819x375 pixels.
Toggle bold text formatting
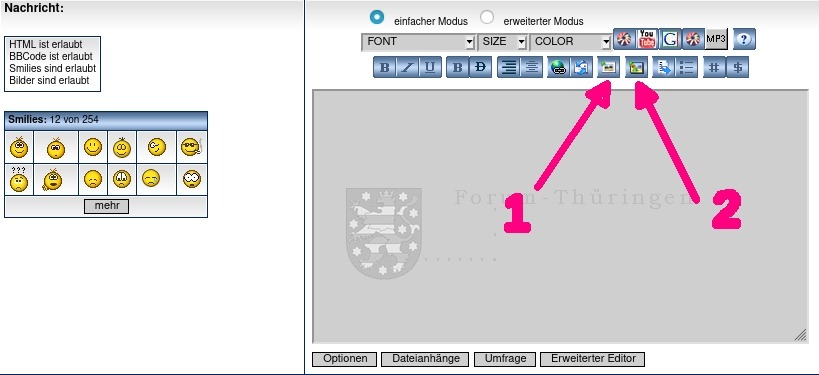click(384, 67)
